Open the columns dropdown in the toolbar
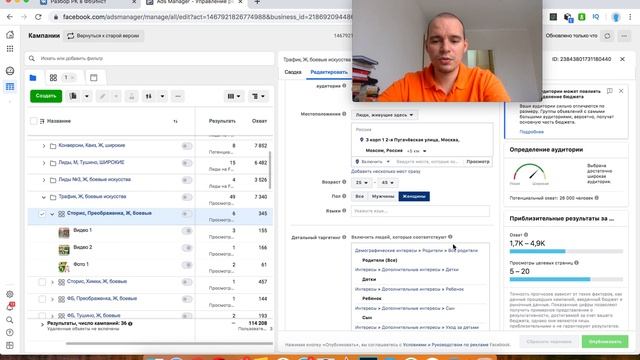The width and height of the screenshot is (640, 360). pyautogui.click(x=234, y=96)
